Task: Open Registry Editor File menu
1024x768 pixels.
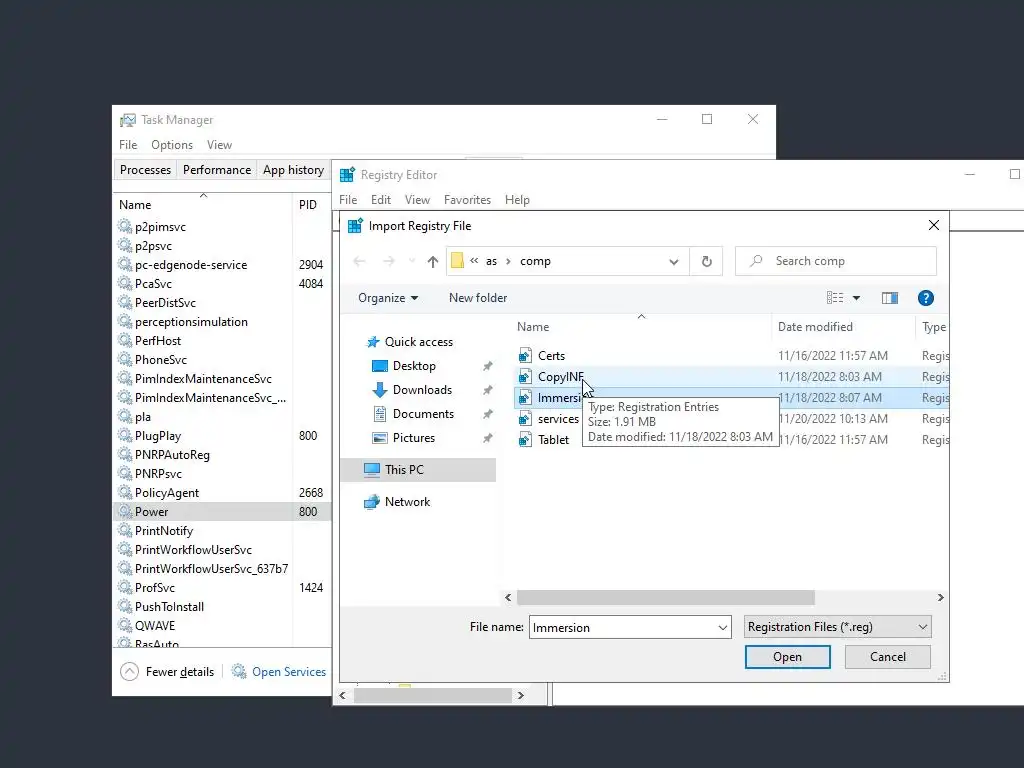Action: coord(348,200)
